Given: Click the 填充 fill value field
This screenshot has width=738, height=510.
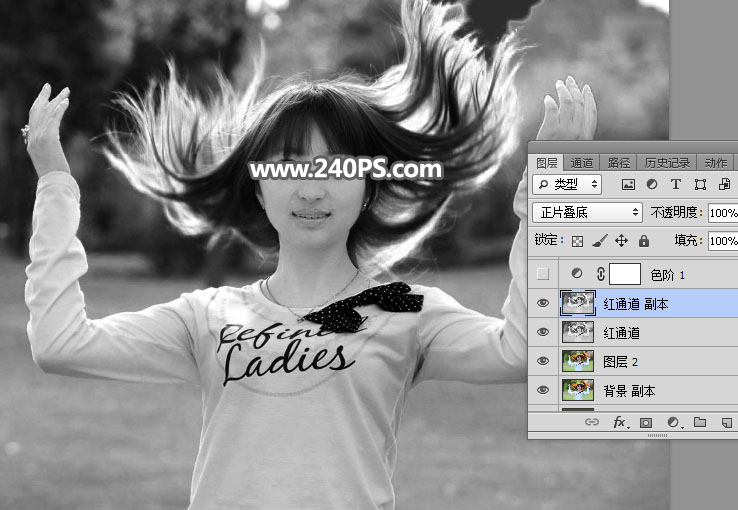Looking at the screenshot, I should coord(723,241).
